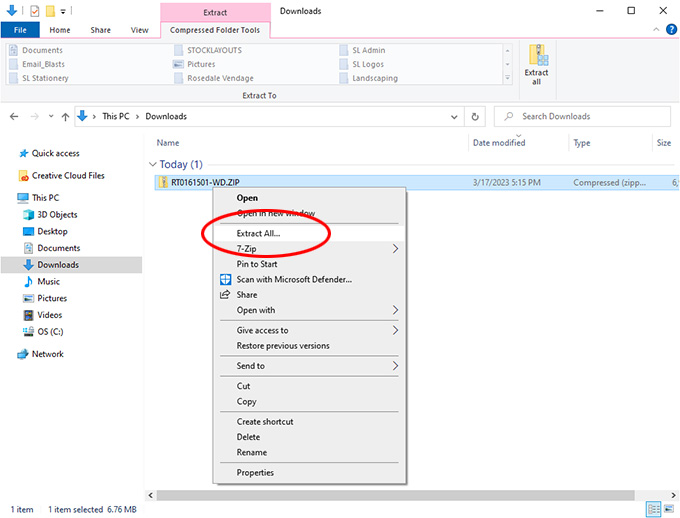This screenshot has height=518, width=680.
Task: Click the Up folder arrow icon
Action: click(x=65, y=116)
